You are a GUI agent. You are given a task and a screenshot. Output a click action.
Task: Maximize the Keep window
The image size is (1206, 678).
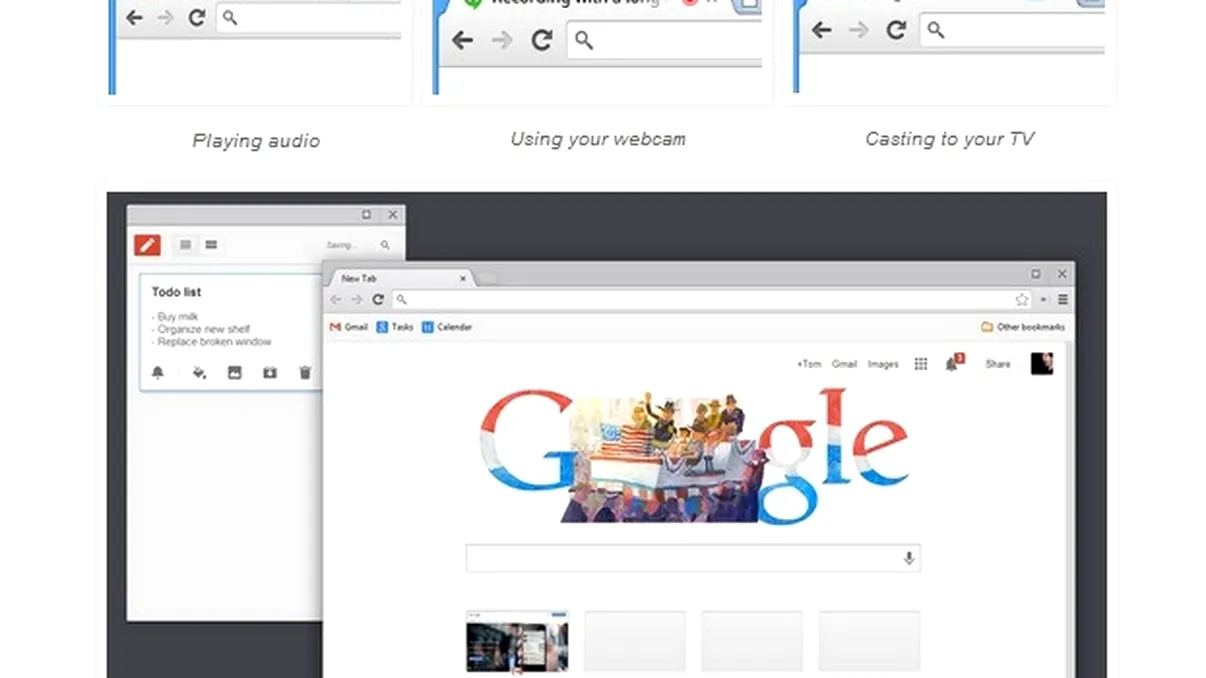[x=366, y=214]
